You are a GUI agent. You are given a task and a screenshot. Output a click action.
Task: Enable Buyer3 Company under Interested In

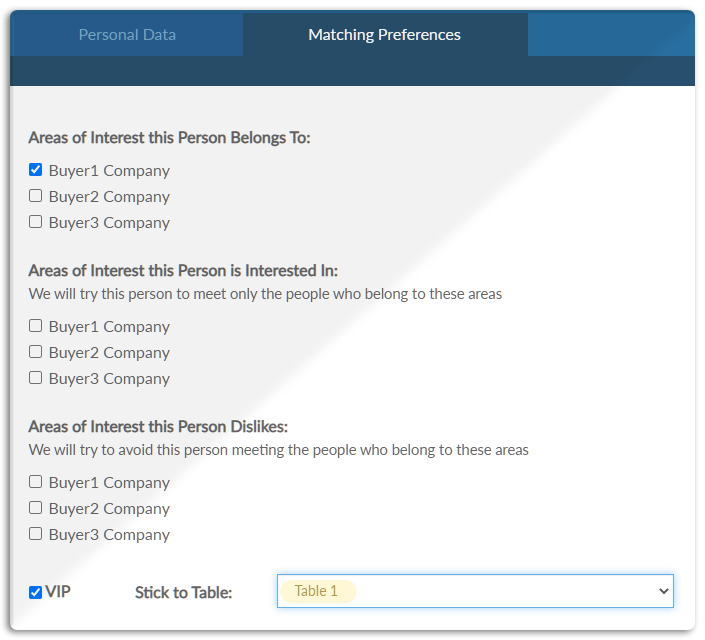pyautogui.click(x=36, y=378)
